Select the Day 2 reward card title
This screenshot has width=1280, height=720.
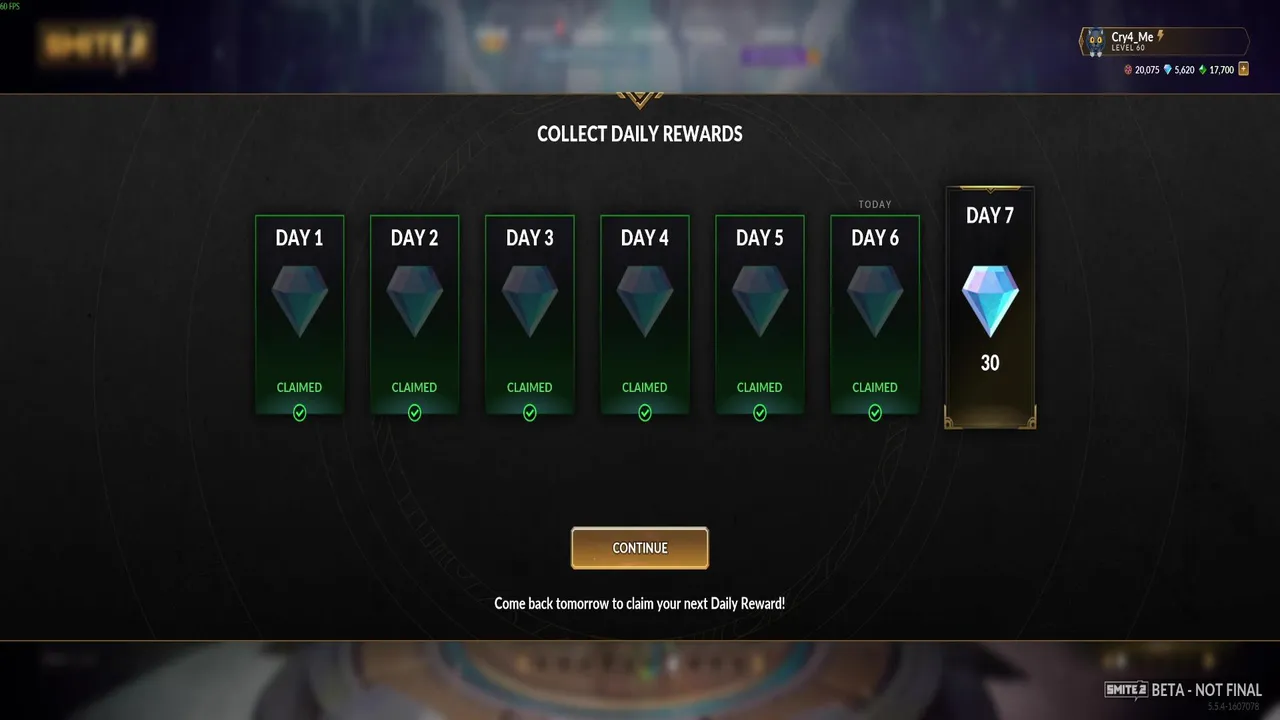pyautogui.click(x=414, y=238)
